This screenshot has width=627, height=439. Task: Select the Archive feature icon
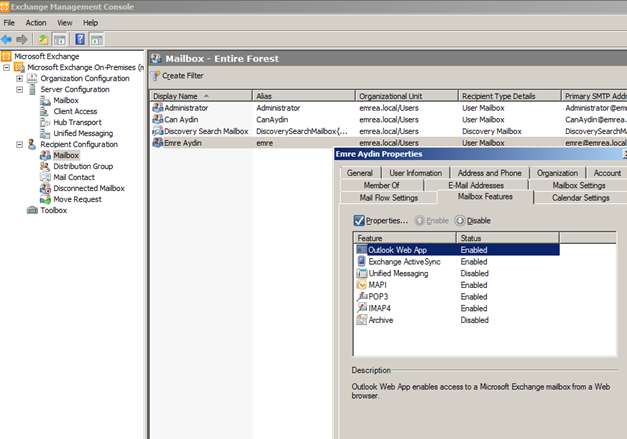[x=361, y=320]
